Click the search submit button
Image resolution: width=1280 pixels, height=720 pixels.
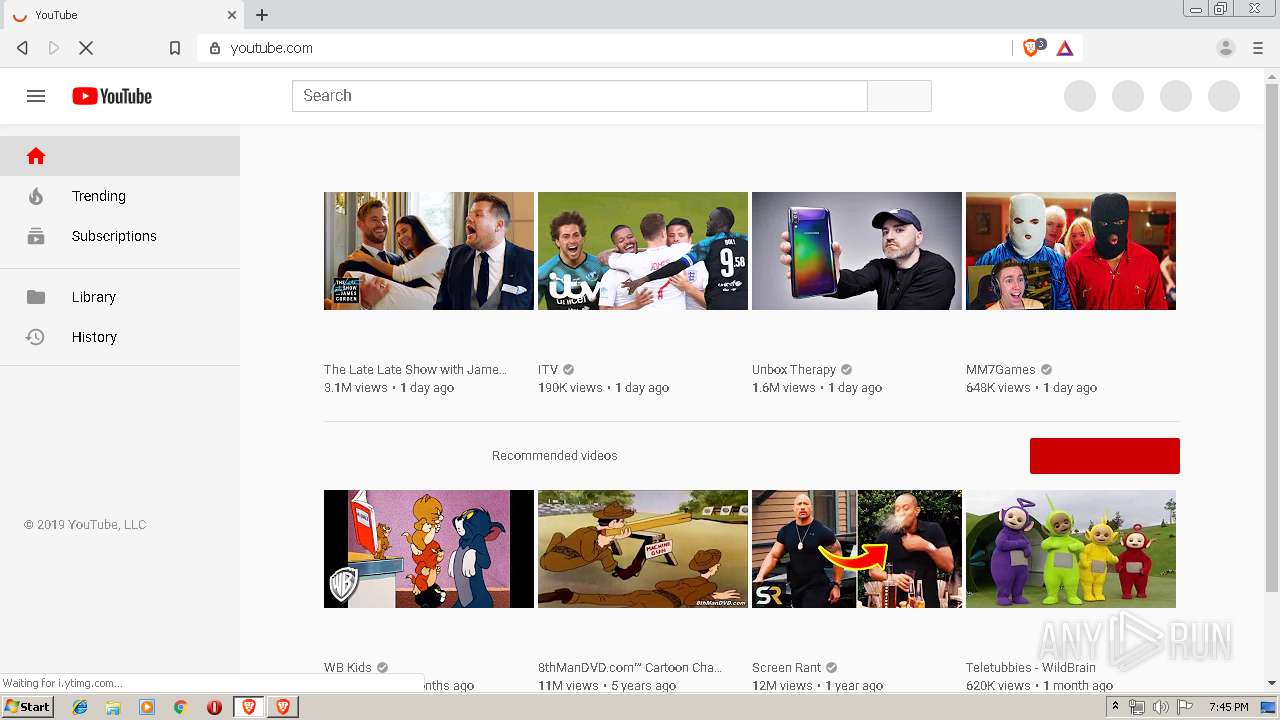[899, 96]
